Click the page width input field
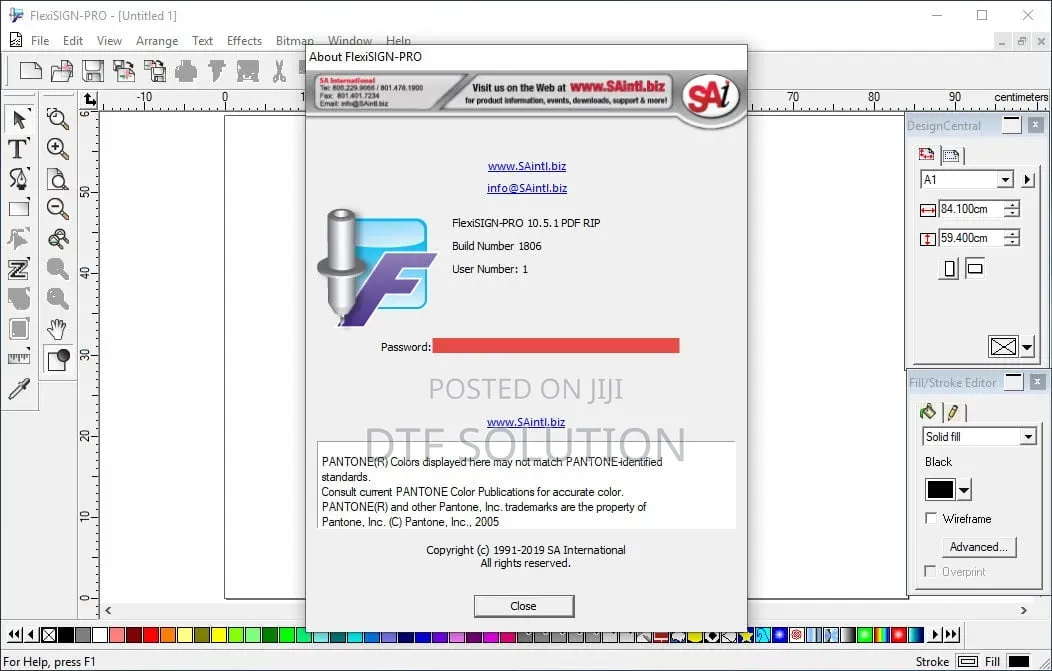This screenshot has width=1052, height=671. (x=971, y=209)
